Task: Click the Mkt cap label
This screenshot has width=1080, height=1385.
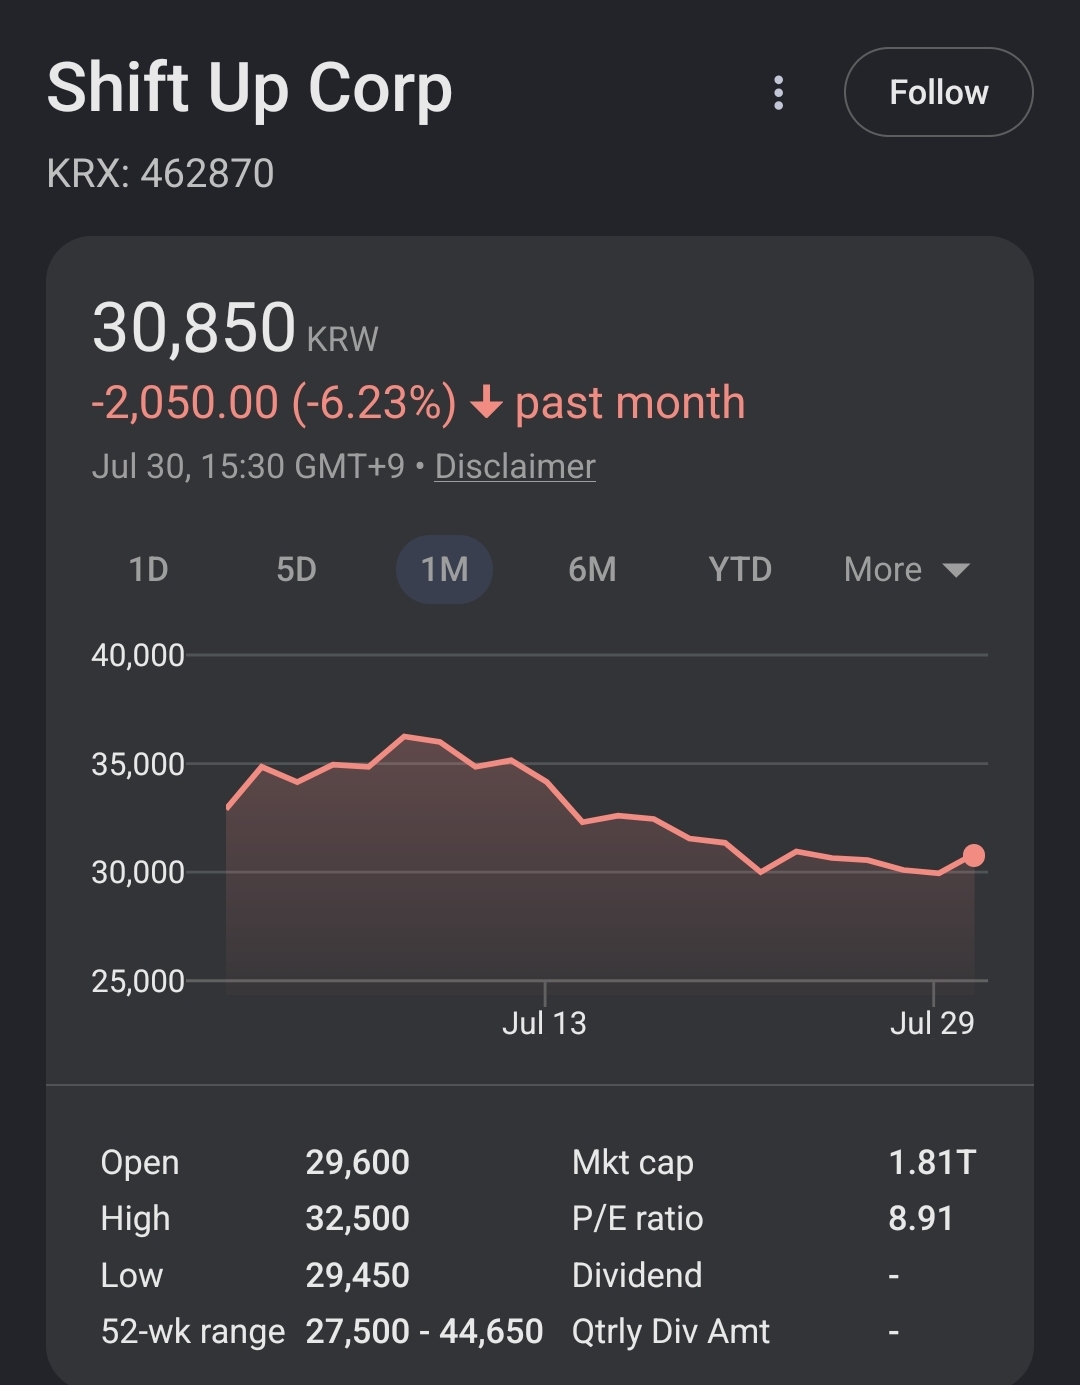Action: tap(633, 1162)
